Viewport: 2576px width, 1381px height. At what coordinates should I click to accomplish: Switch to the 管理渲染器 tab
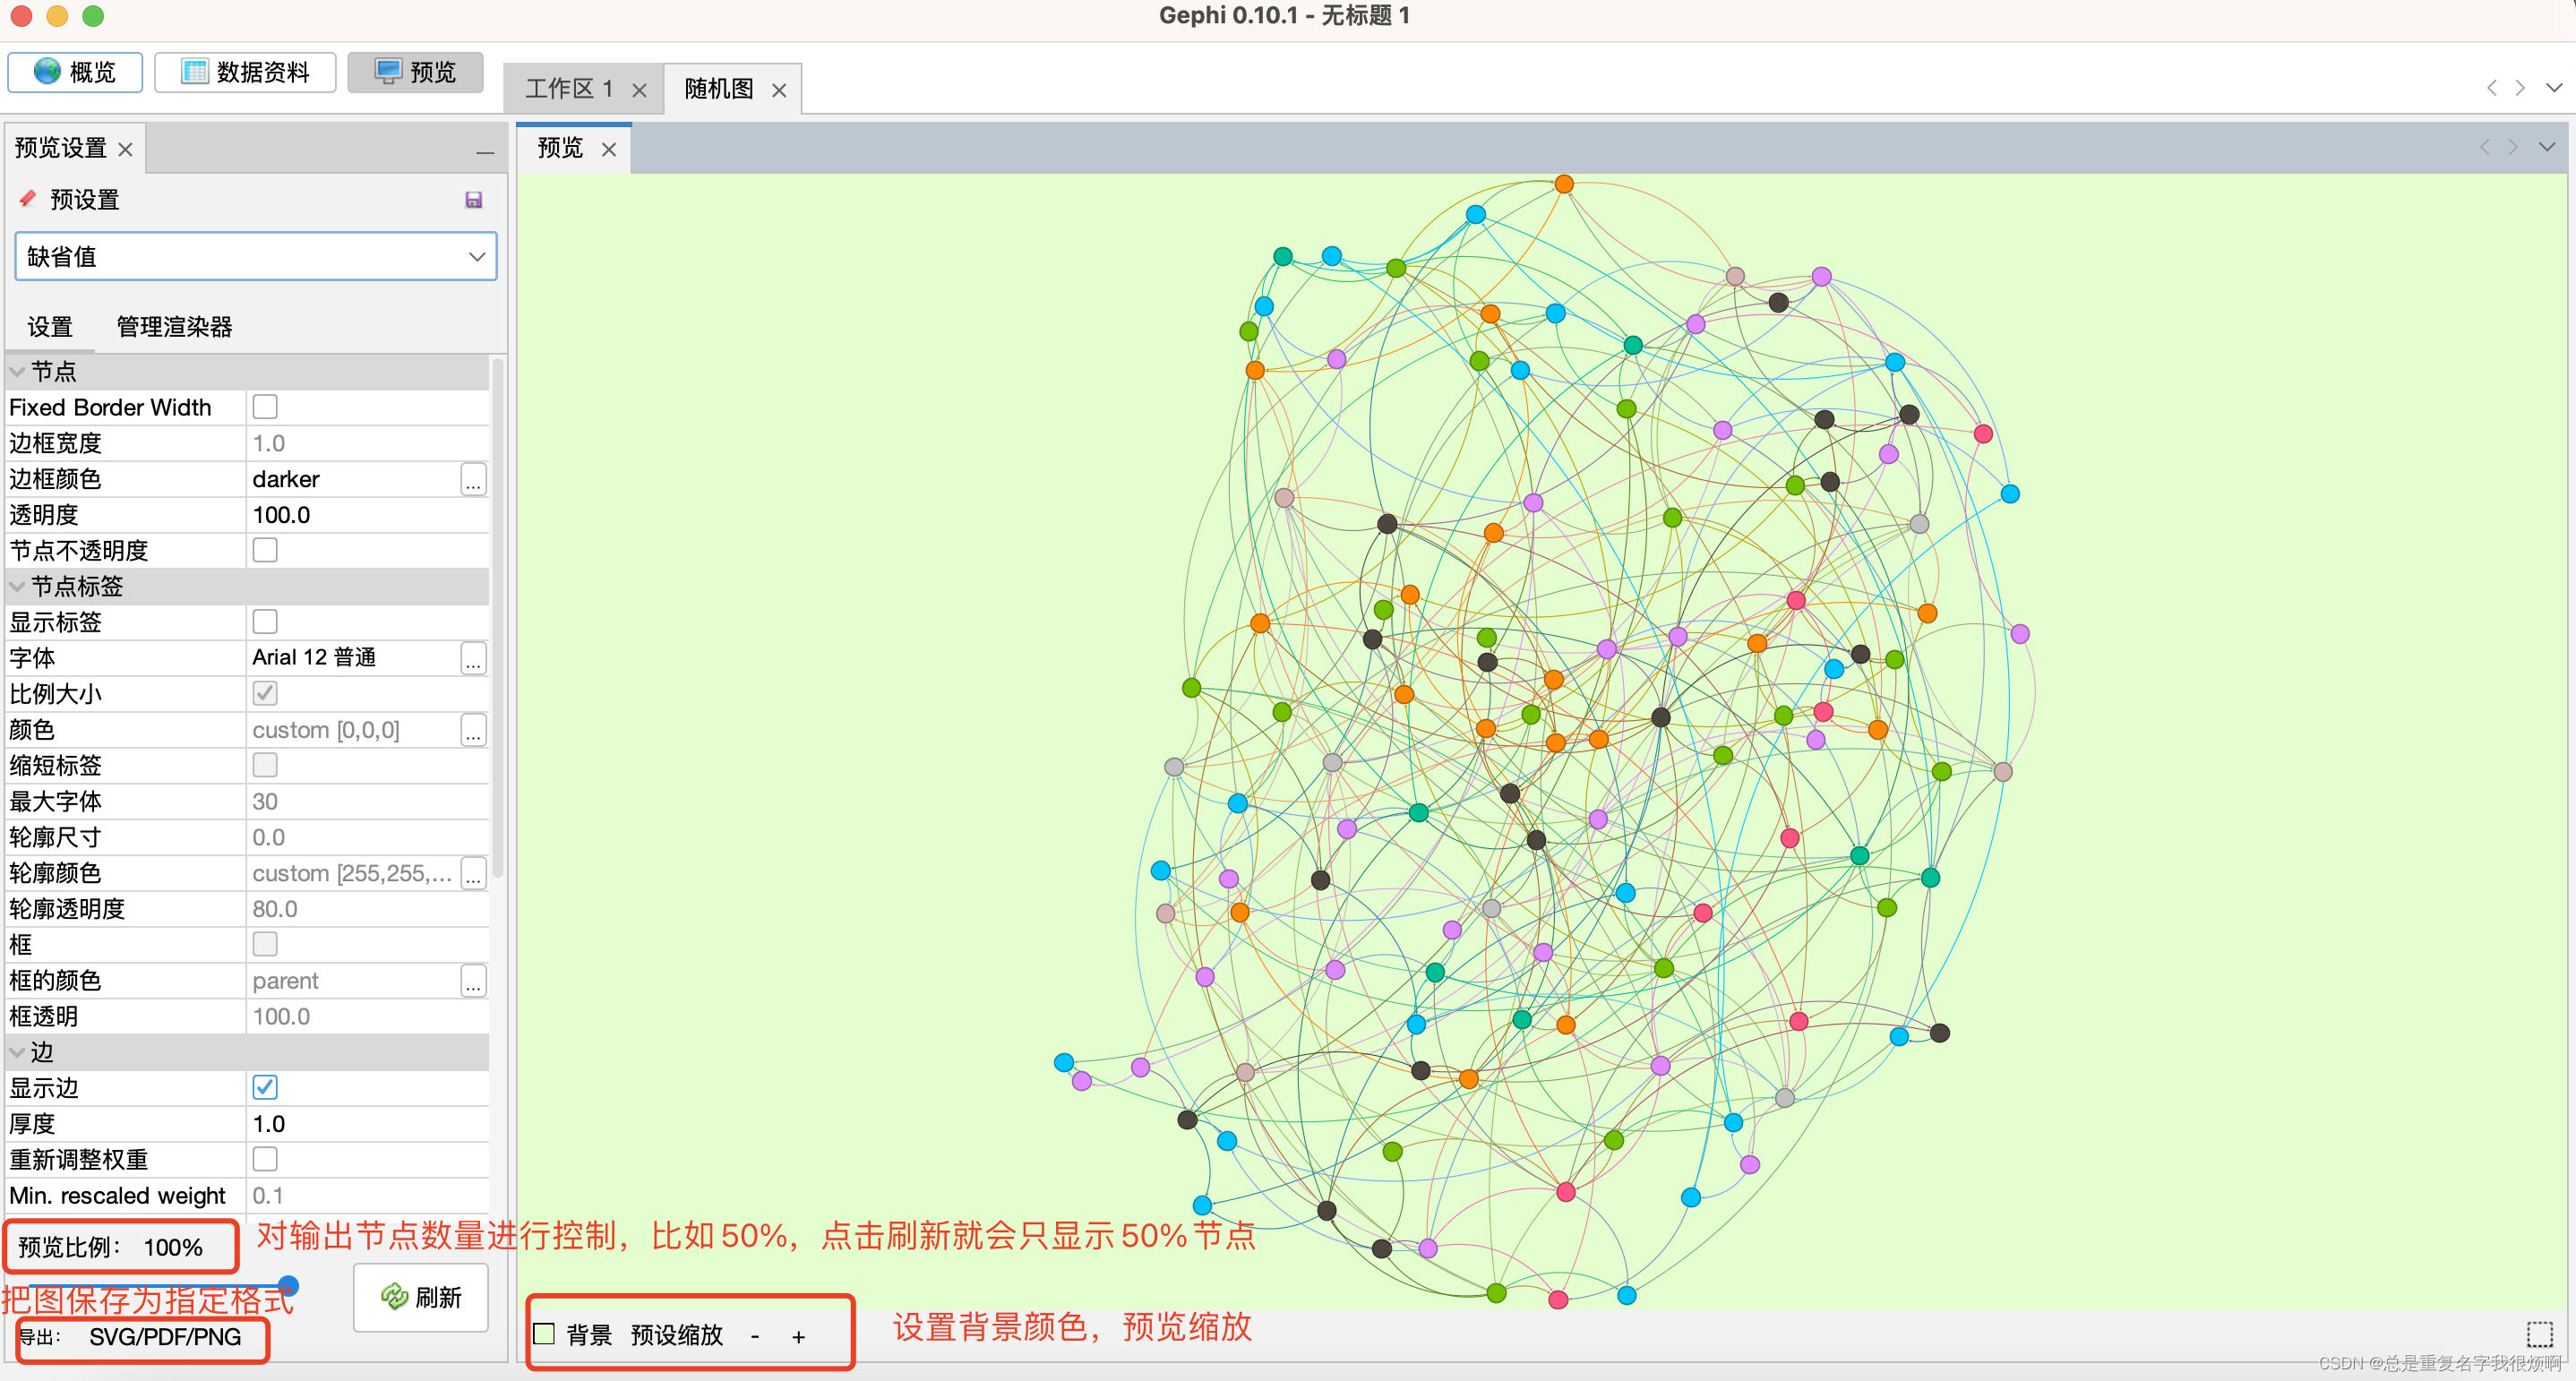(174, 327)
